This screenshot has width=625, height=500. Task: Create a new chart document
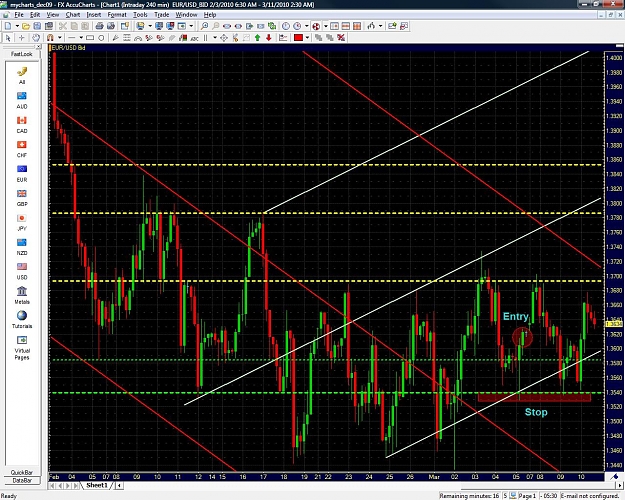tap(8, 26)
